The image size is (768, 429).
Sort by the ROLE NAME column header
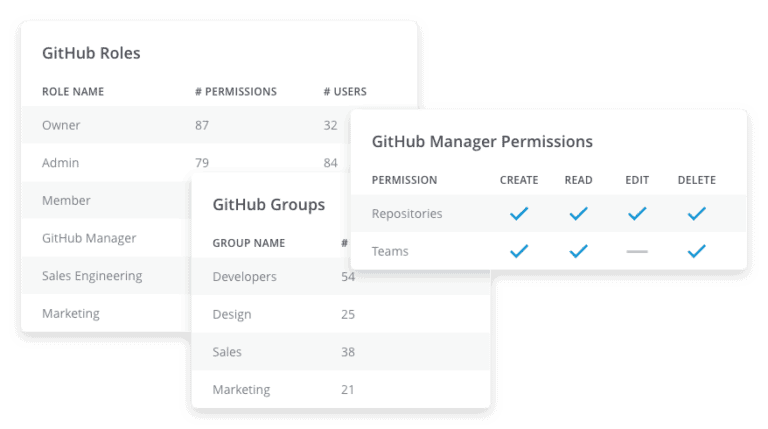(73, 92)
